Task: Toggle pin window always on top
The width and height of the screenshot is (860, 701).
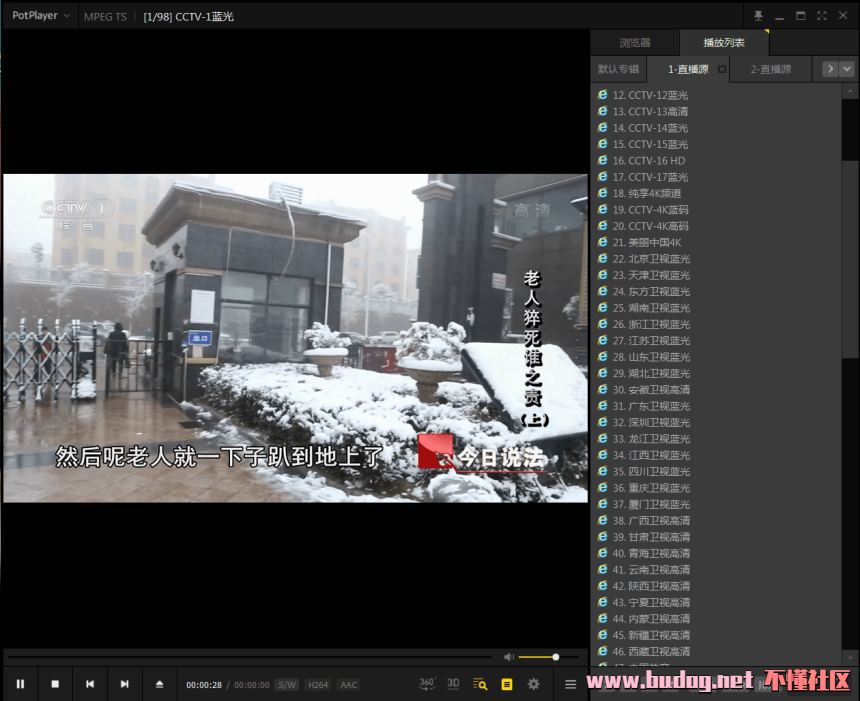Action: pos(758,16)
